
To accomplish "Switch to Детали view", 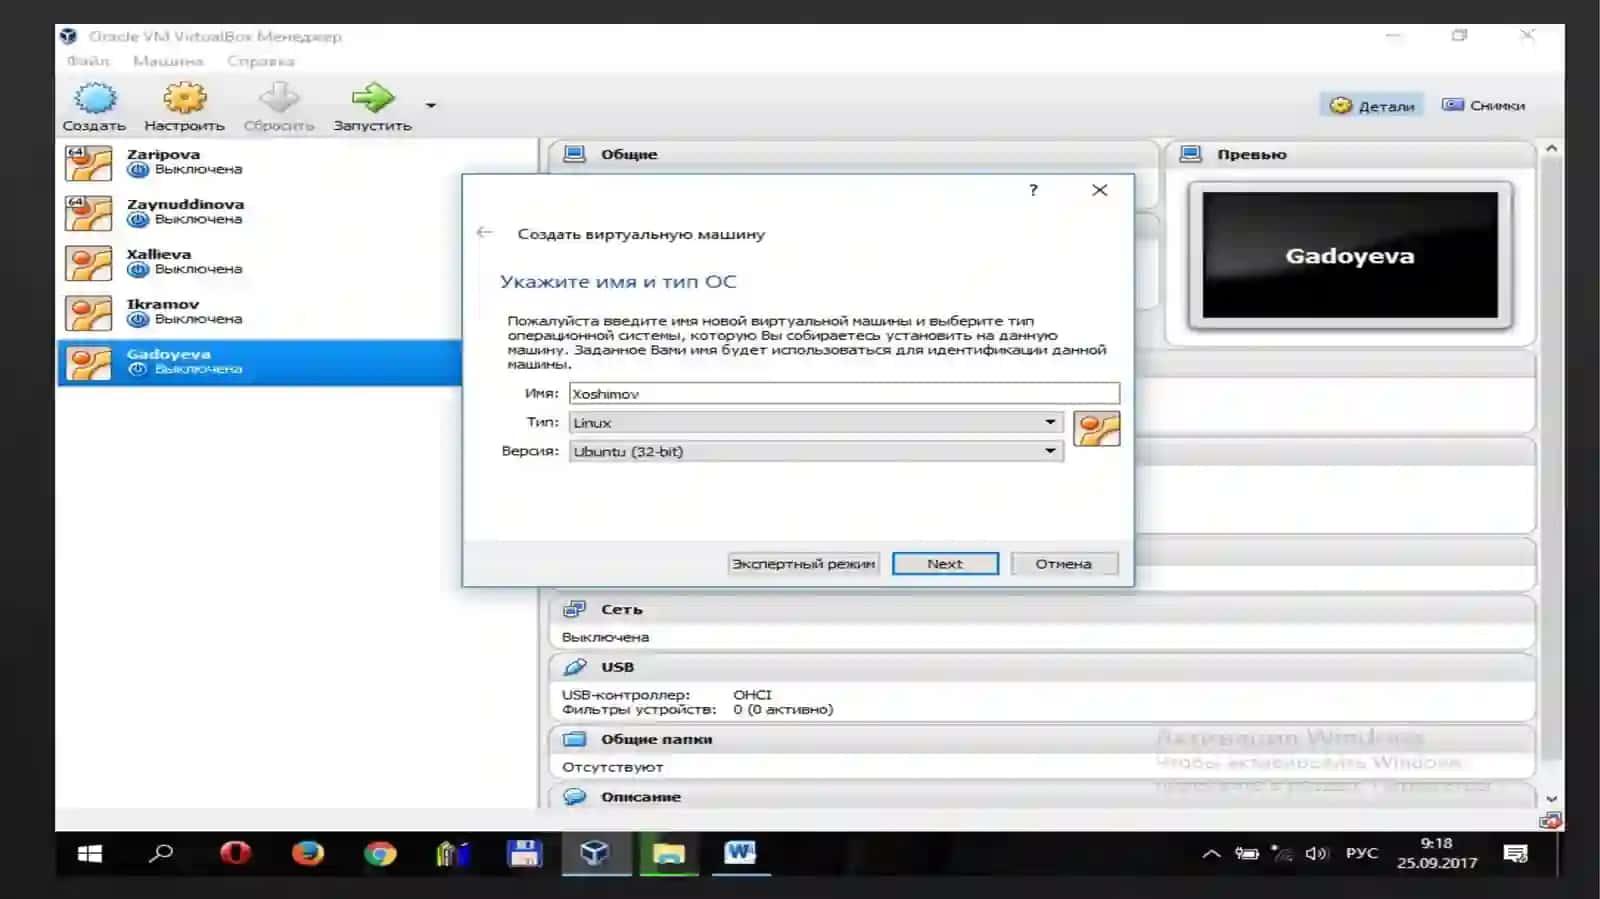I will point(1372,105).
